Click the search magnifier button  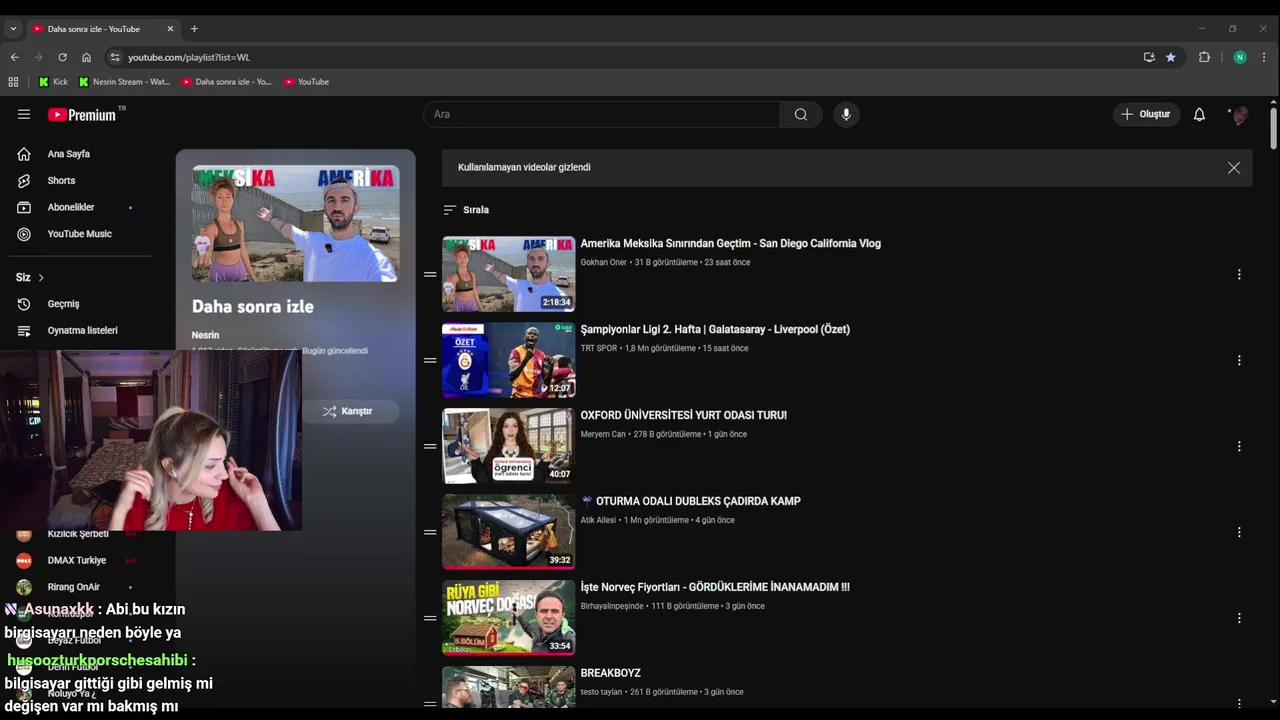click(x=801, y=114)
